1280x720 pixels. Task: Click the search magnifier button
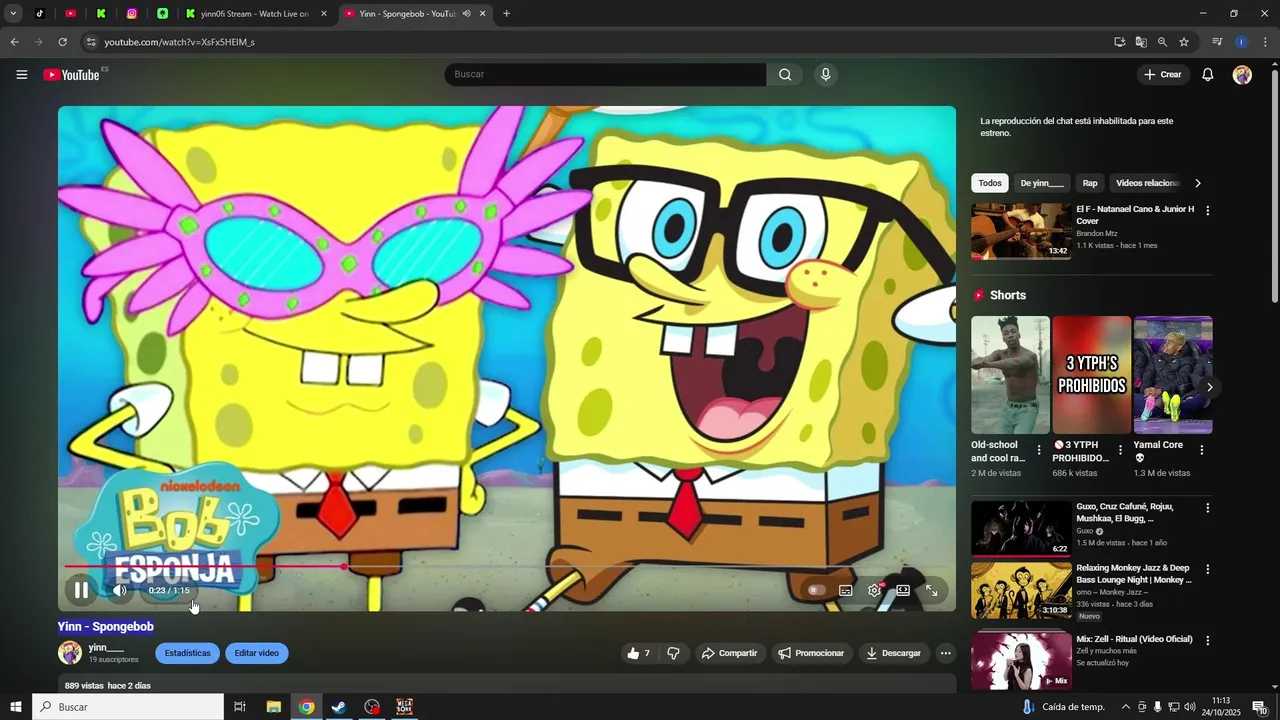pos(785,74)
